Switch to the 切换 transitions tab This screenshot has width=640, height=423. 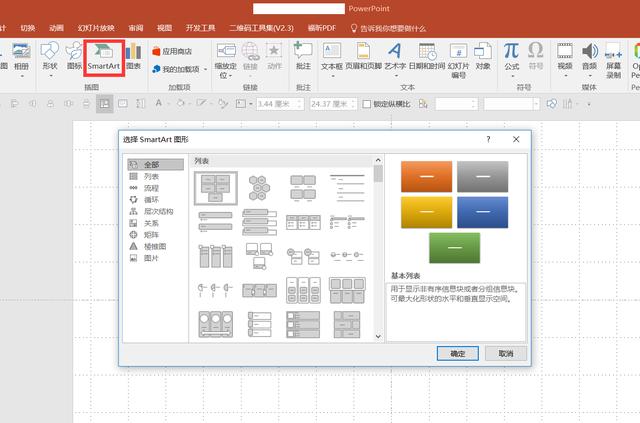click(x=28, y=28)
